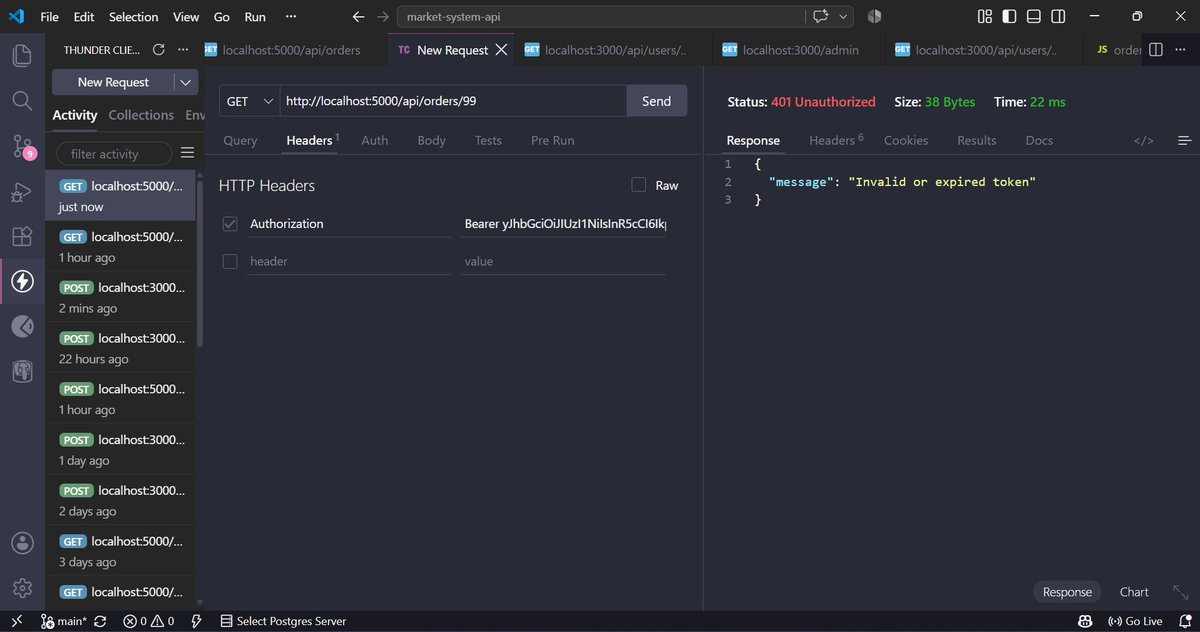Open the Manage gear icon

22,588
